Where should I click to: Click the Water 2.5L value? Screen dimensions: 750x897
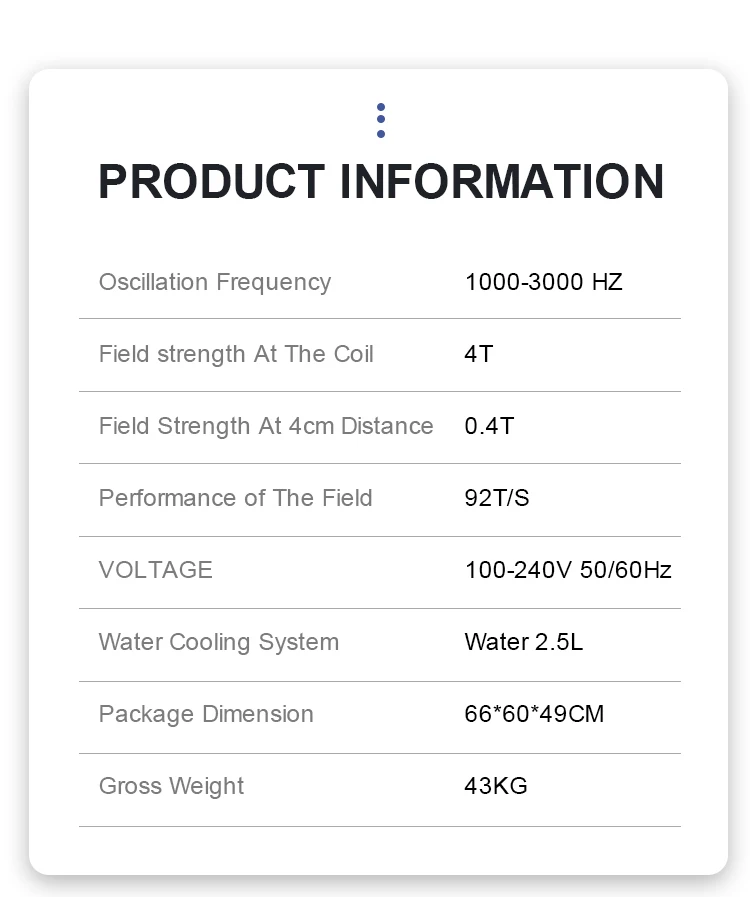[523, 642]
